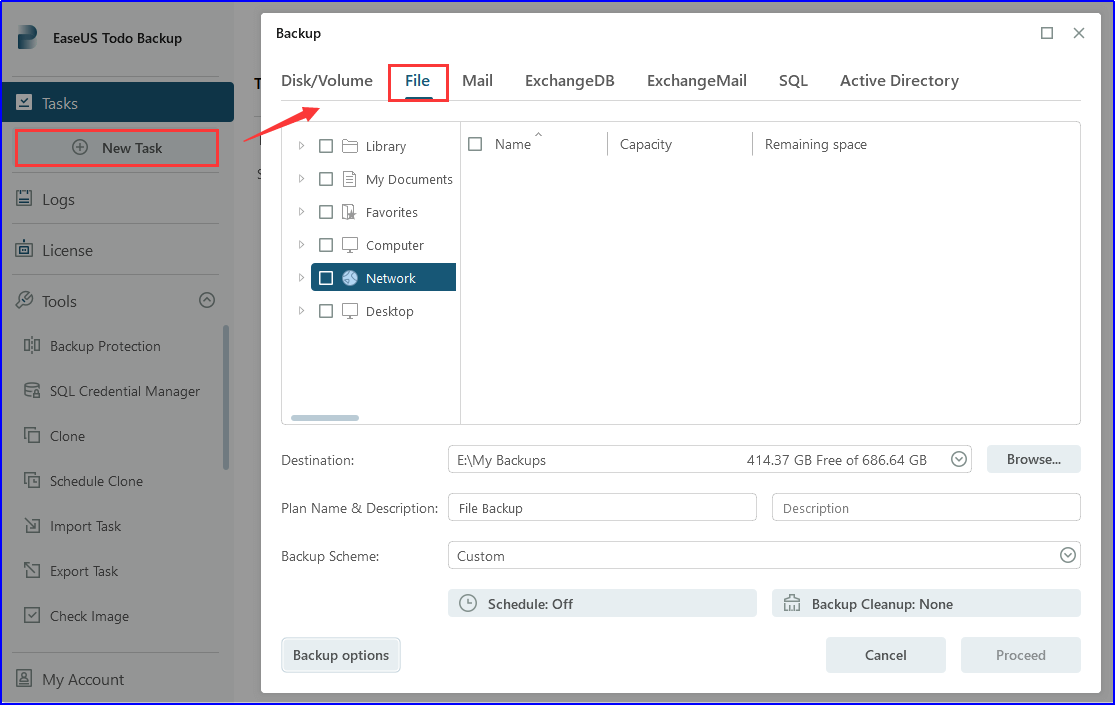Screen dimensions: 1116x706
Task: Select the Schedule Clone icon
Action: 31,481
